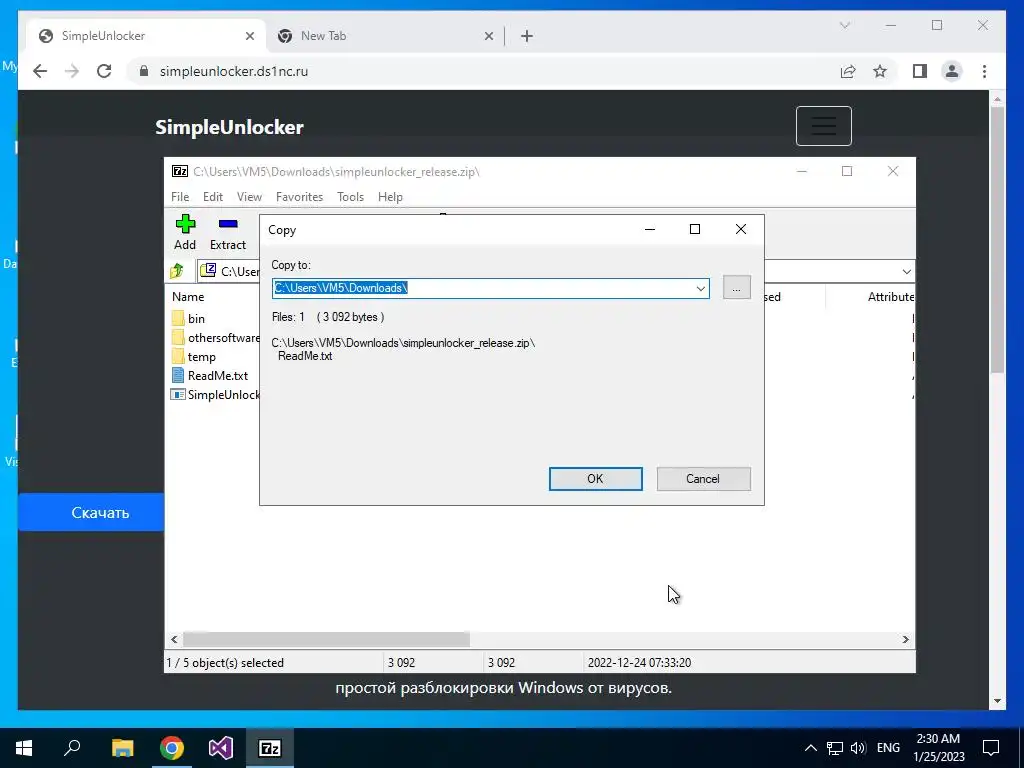Close the New Tab tab
The image size is (1024, 768).
tap(488, 36)
